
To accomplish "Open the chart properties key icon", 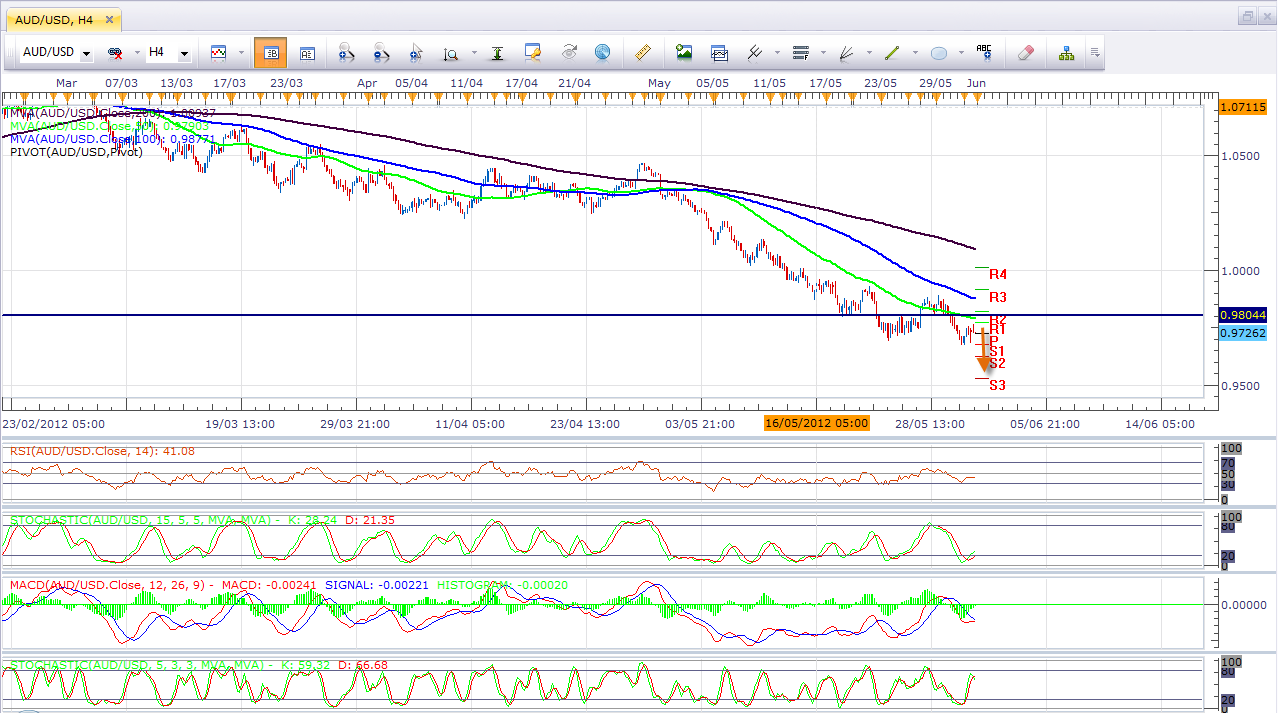I will coord(533,52).
